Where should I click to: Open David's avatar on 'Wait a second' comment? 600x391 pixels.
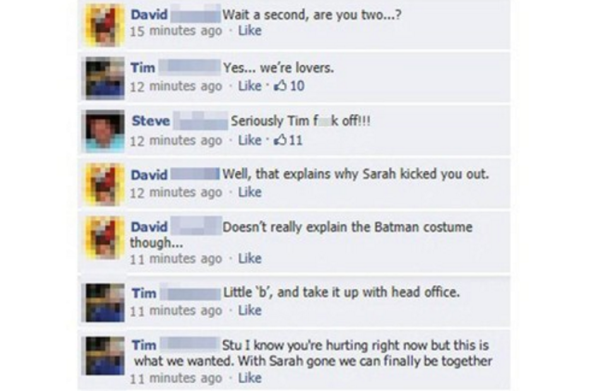tap(105, 26)
